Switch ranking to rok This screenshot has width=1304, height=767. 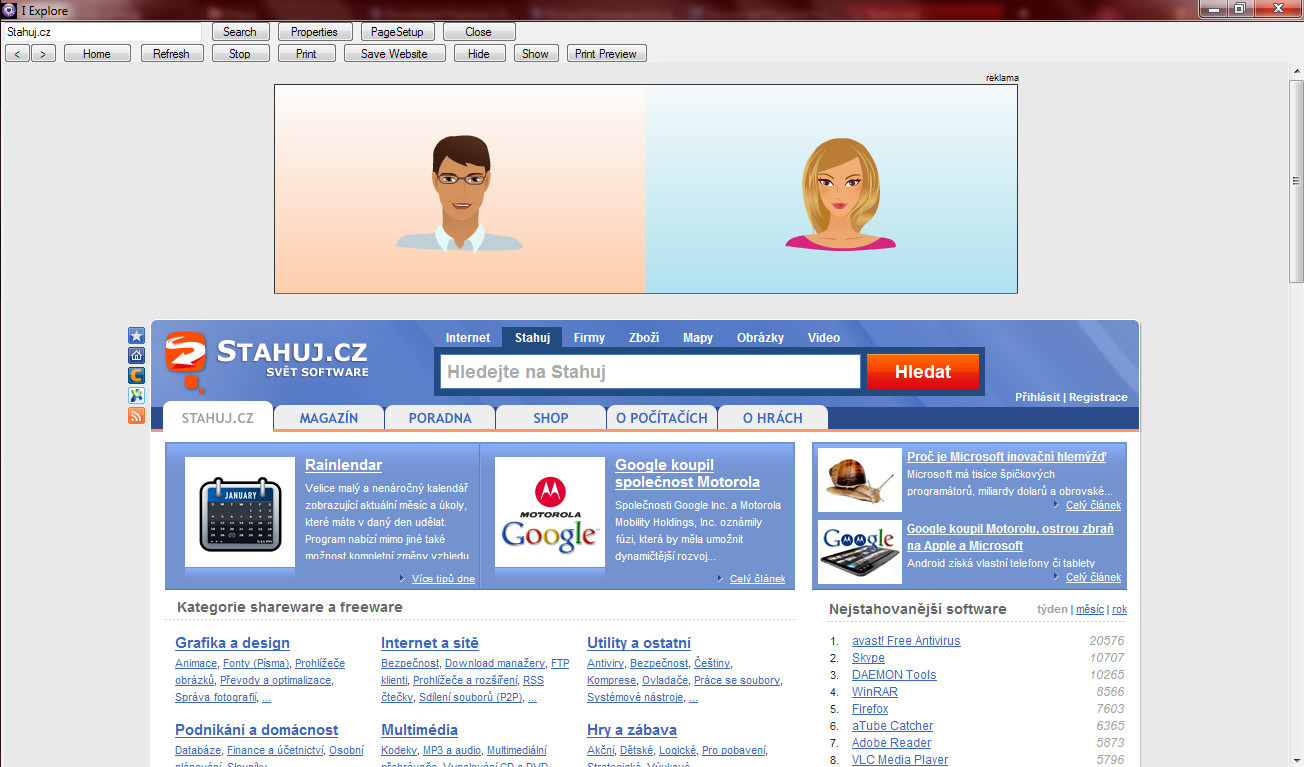[x=1119, y=609]
